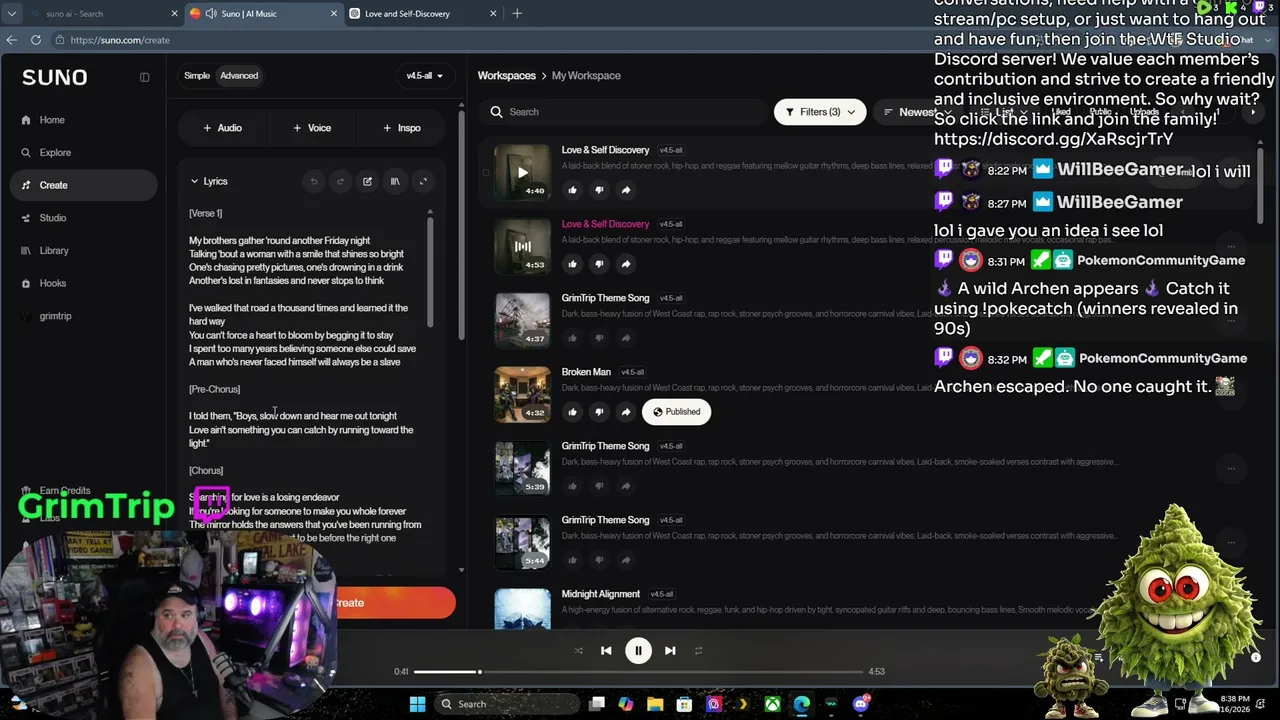Expand the lyrics box to fullscreen
Viewport: 1280px width, 720px height.
pyautogui.click(x=423, y=181)
